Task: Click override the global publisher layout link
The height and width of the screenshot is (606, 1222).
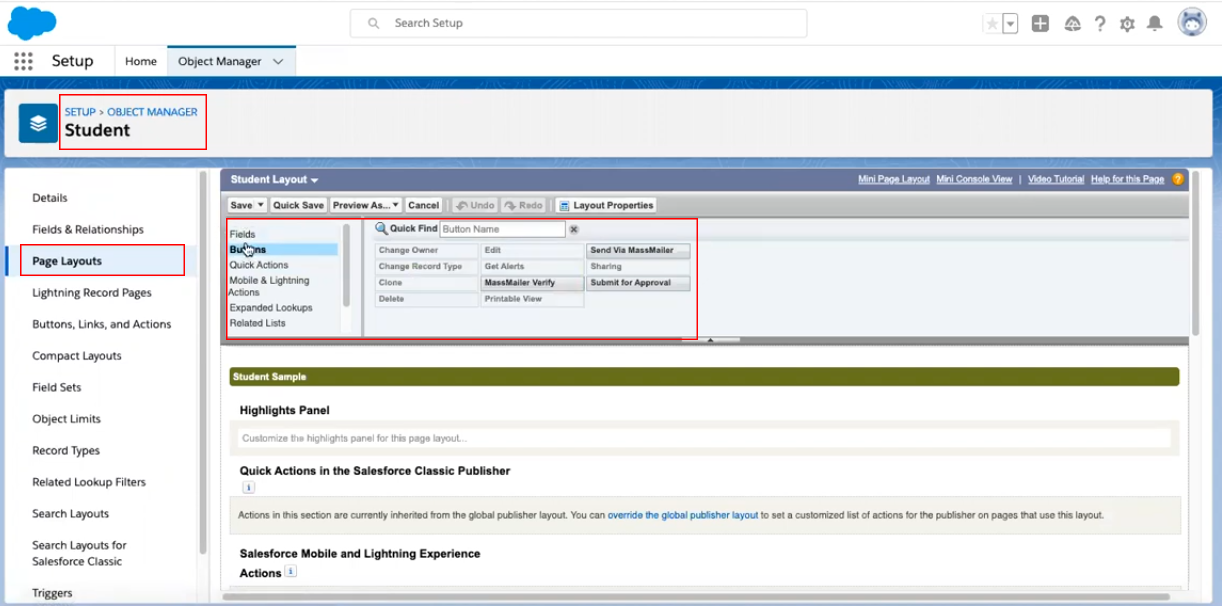Action: [683, 515]
